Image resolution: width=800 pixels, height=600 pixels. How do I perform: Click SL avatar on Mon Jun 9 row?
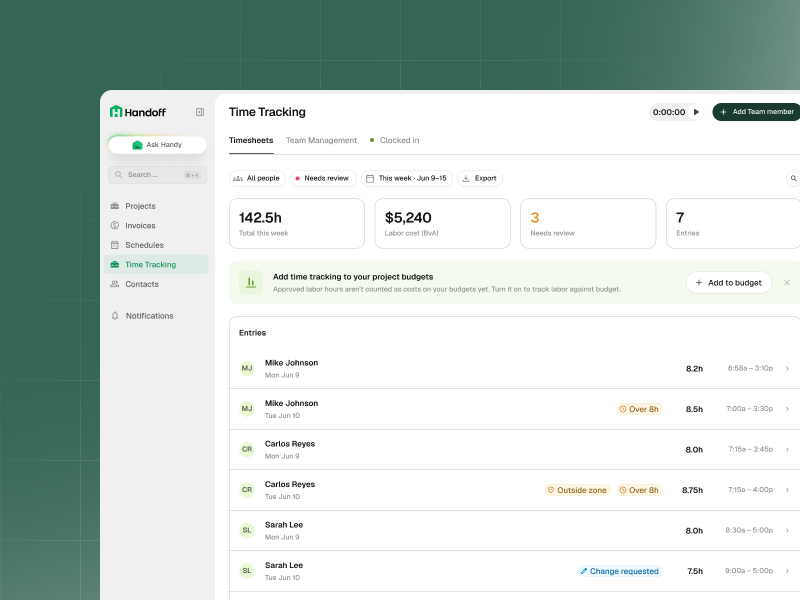coord(247,531)
